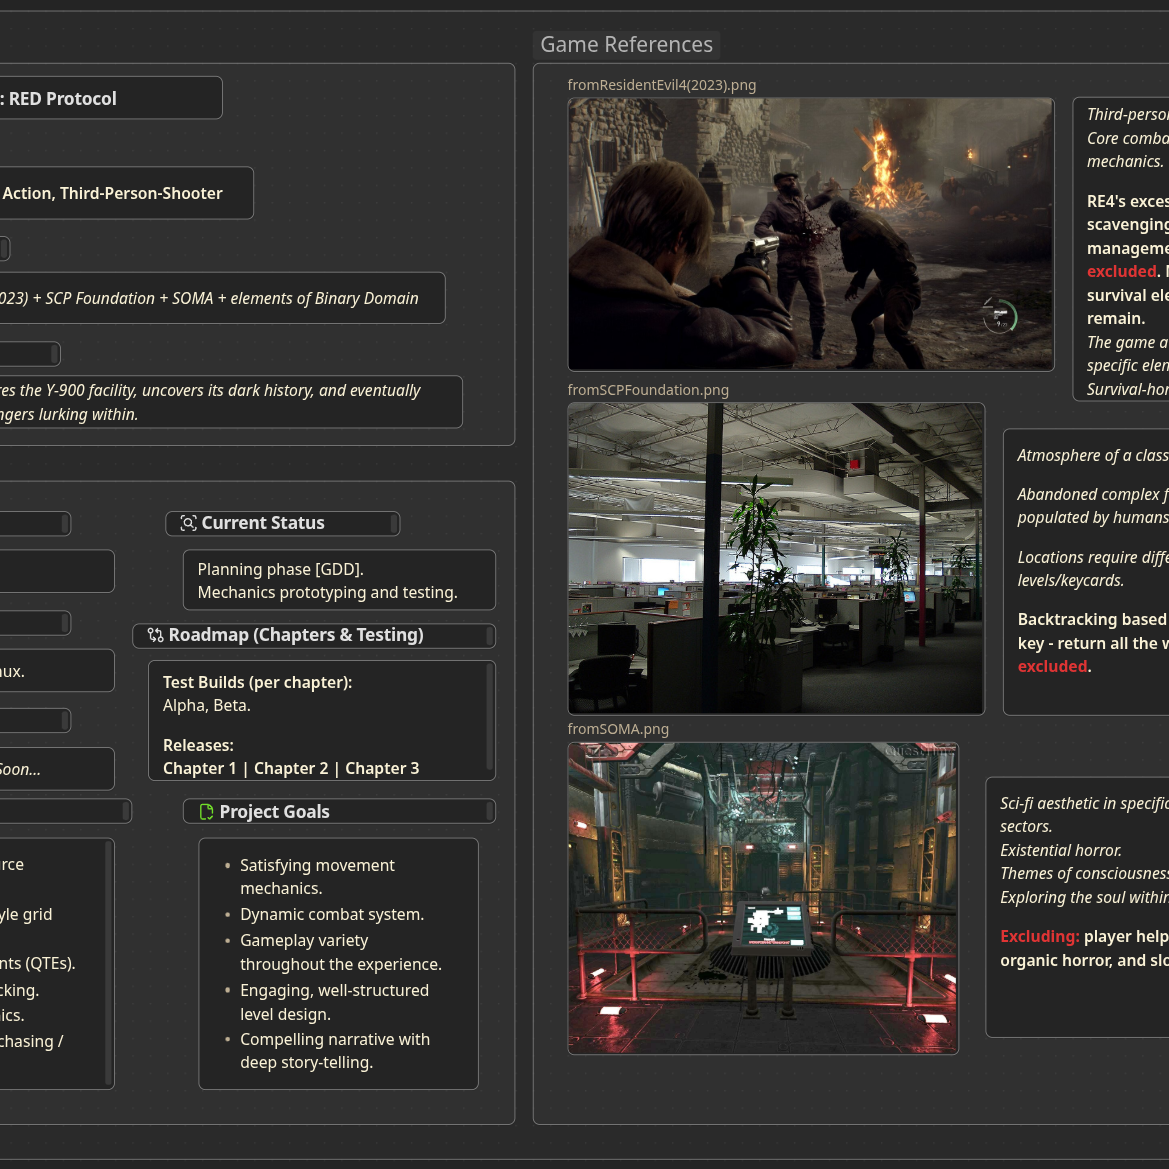Image resolution: width=1169 pixels, height=1169 pixels.
Task: Click the green file icon beside Project Goals
Action: click(207, 812)
